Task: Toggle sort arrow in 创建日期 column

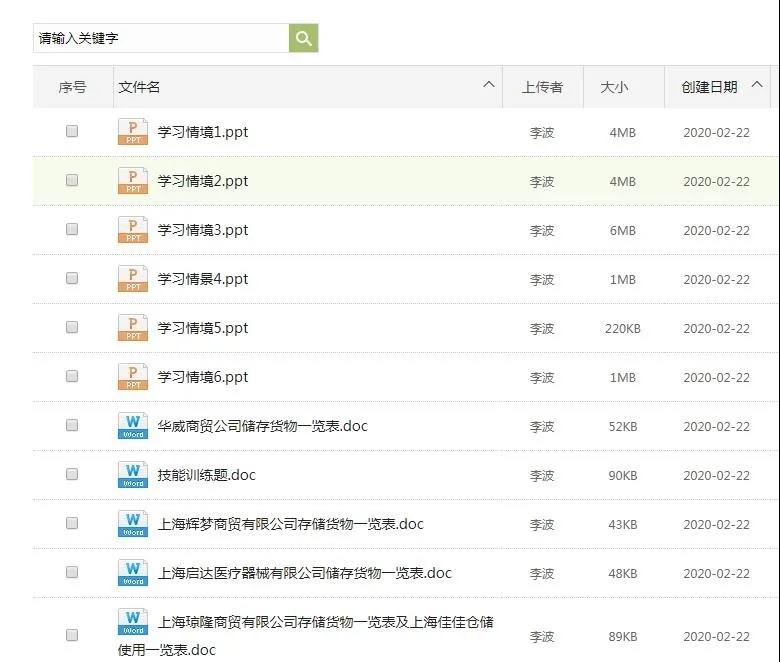Action: (756, 85)
